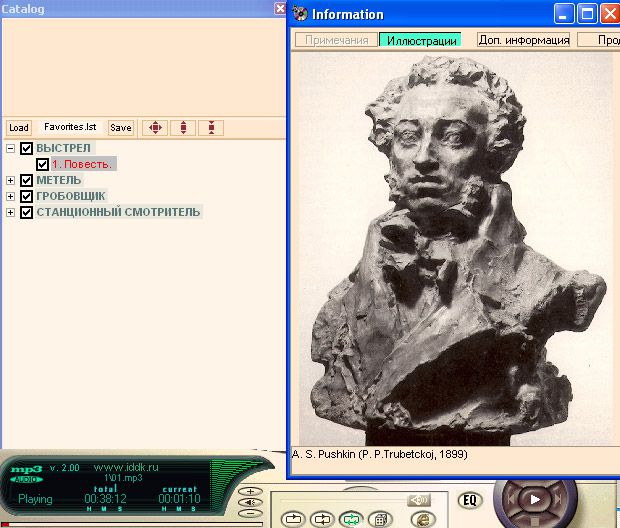Open the Internet Explorer web icon
The height and width of the screenshot is (528, 620).
tap(421, 519)
